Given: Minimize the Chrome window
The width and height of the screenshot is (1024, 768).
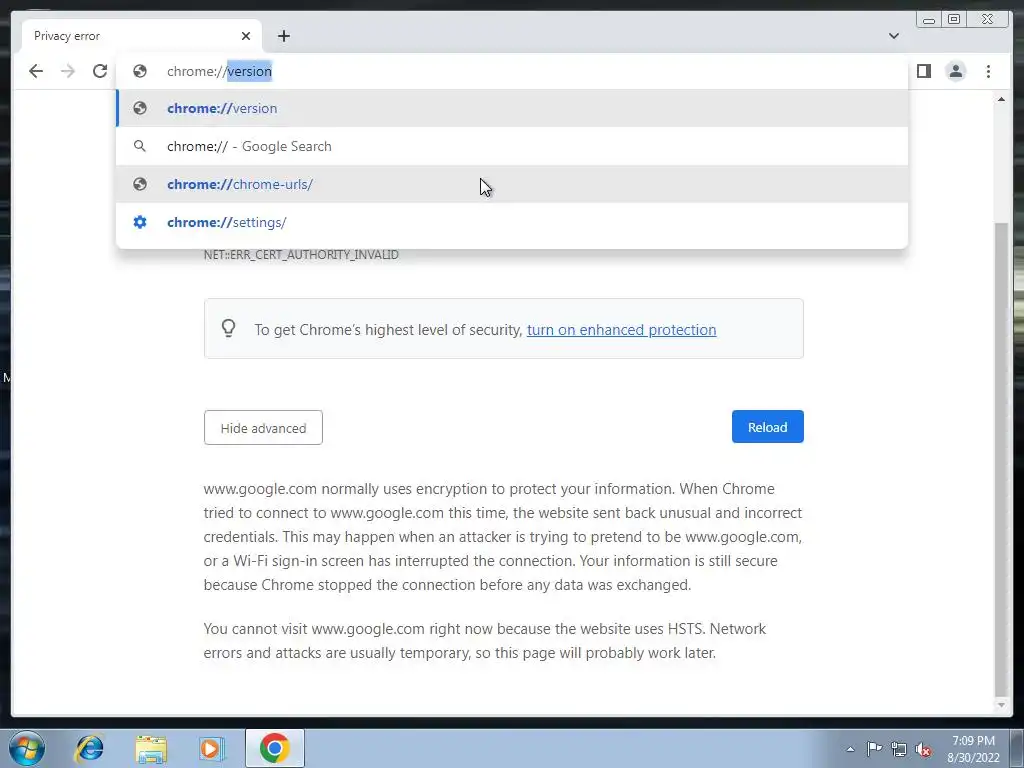Looking at the screenshot, I should [x=929, y=20].
